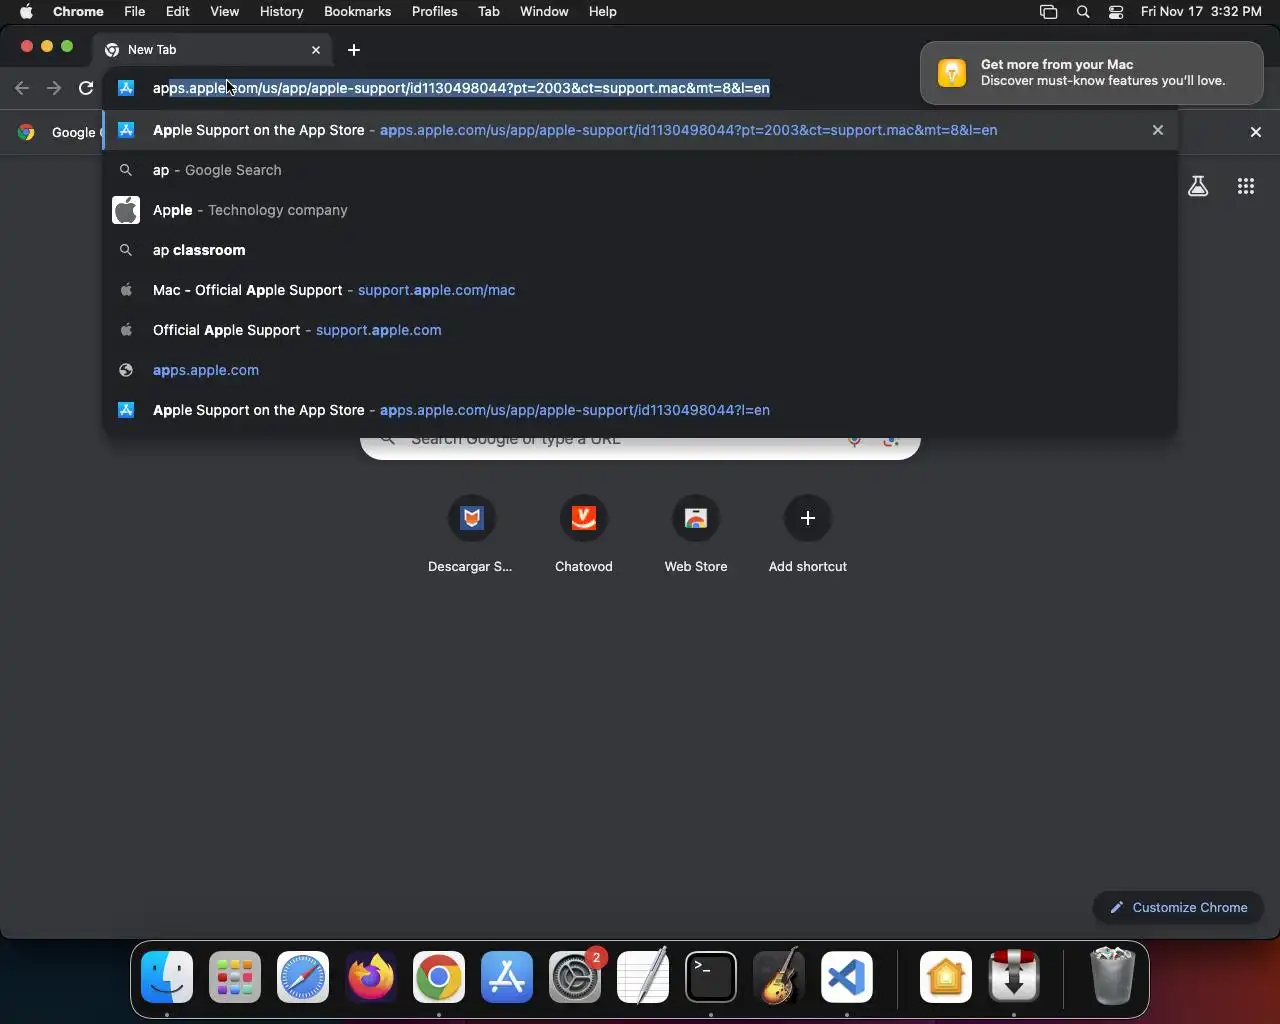The height and width of the screenshot is (1024, 1280).
Task: Open the Google apps grid icon
Action: [x=1246, y=186]
